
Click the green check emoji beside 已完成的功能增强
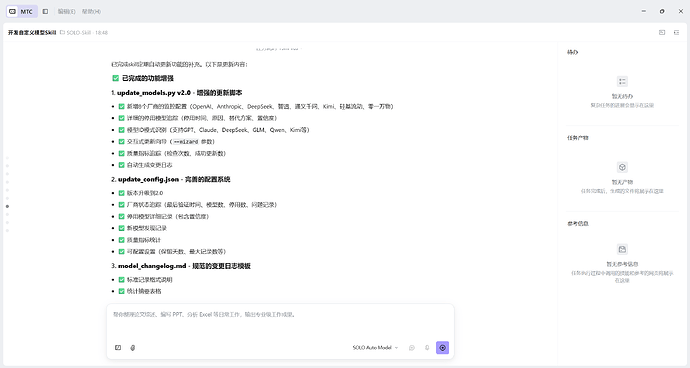tap(115, 78)
